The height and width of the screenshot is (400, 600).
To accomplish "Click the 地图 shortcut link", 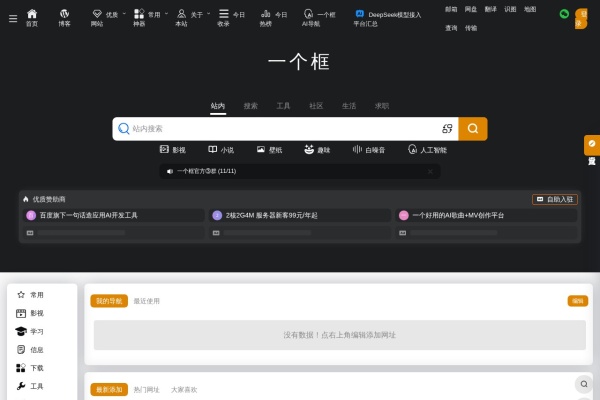I will coord(530,9).
